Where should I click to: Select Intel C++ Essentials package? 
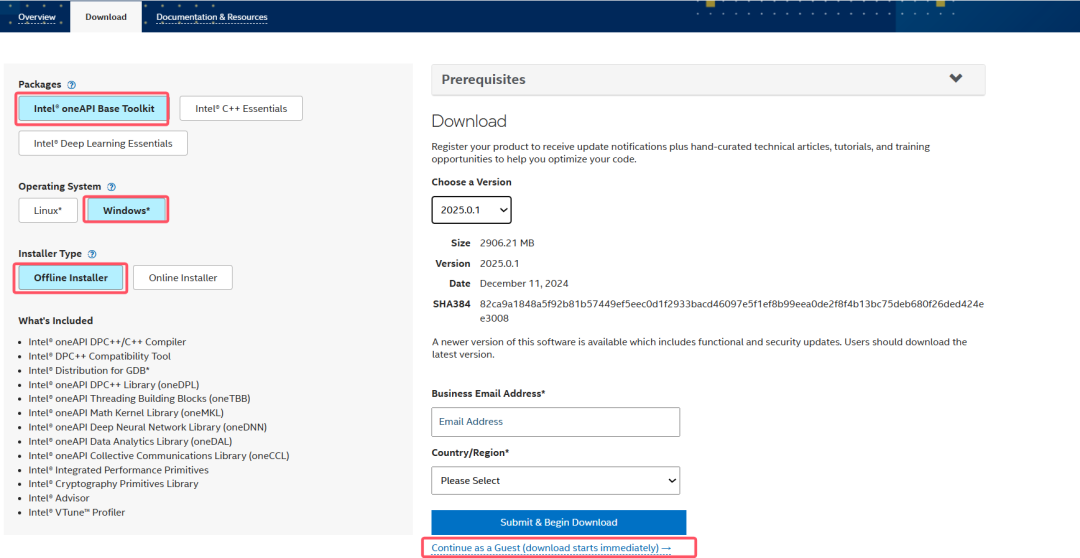[241, 109]
